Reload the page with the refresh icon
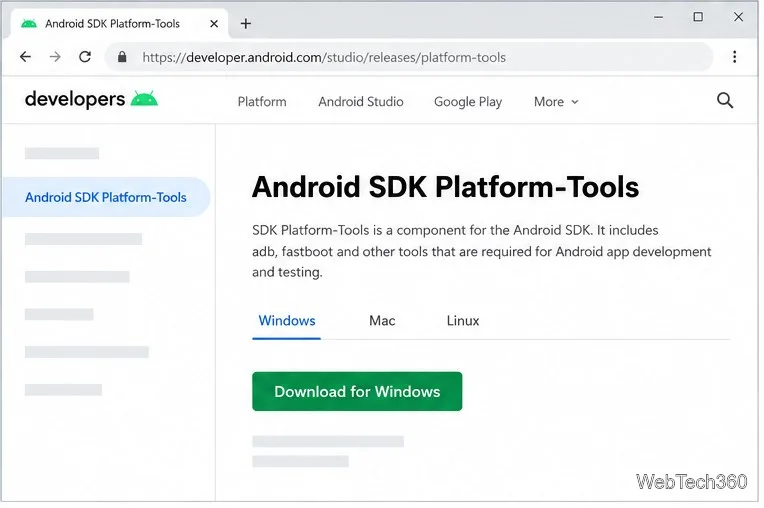This screenshot has height=508, width=764. click(x=85, y=57)
